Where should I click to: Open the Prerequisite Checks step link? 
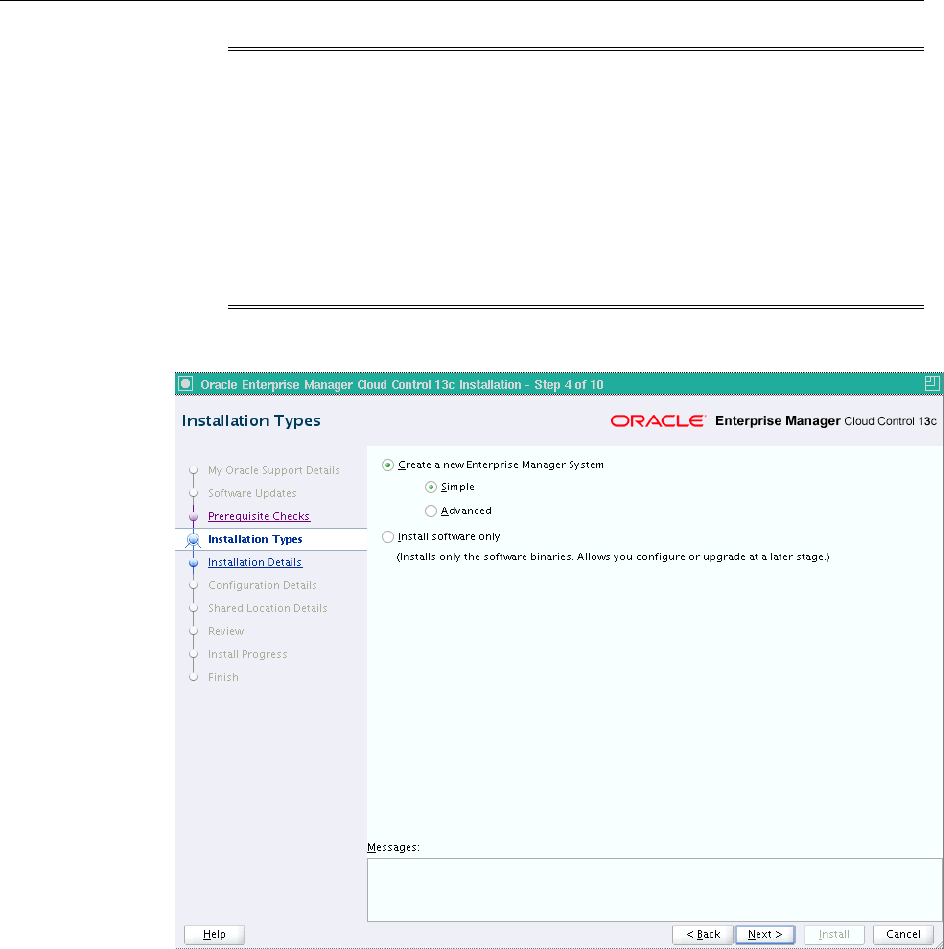[259, 516]
